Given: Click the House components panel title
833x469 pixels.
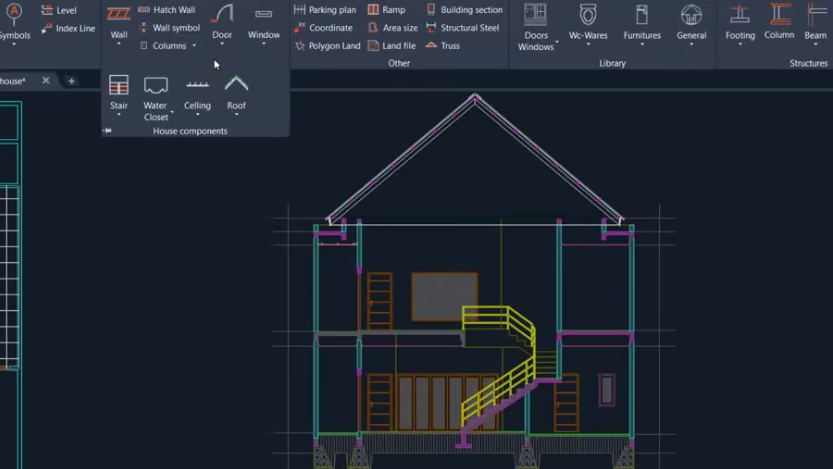Looking at the screenshot, I should coord(190,131).
